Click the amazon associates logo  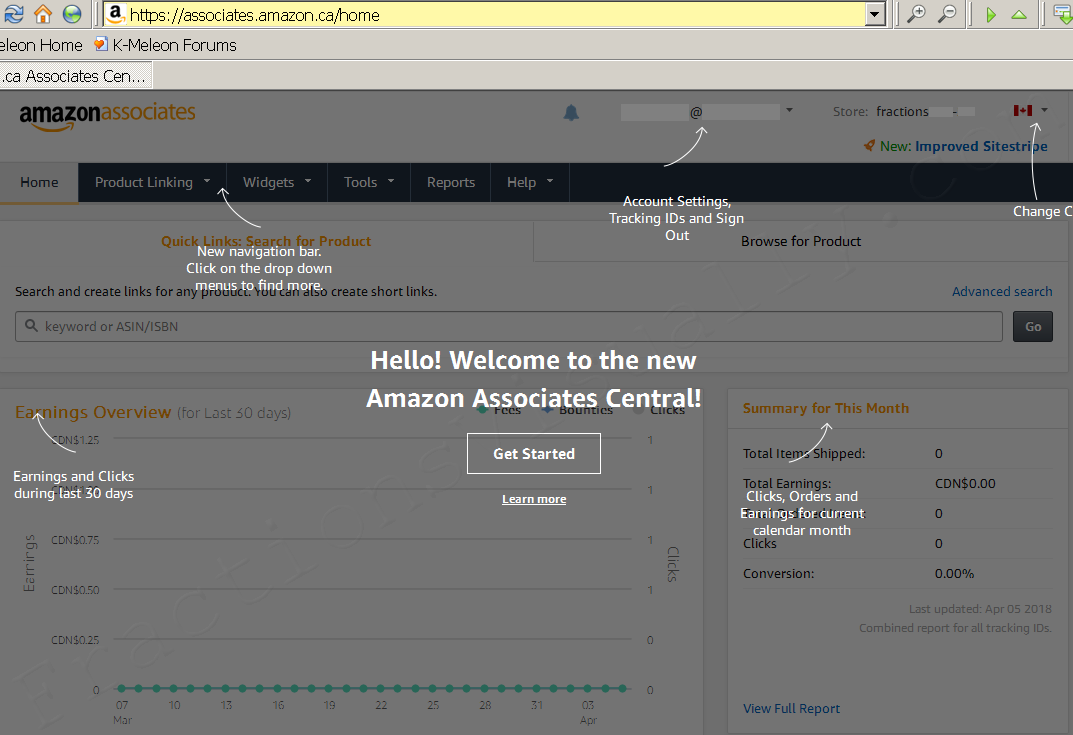tap(107, 115)
